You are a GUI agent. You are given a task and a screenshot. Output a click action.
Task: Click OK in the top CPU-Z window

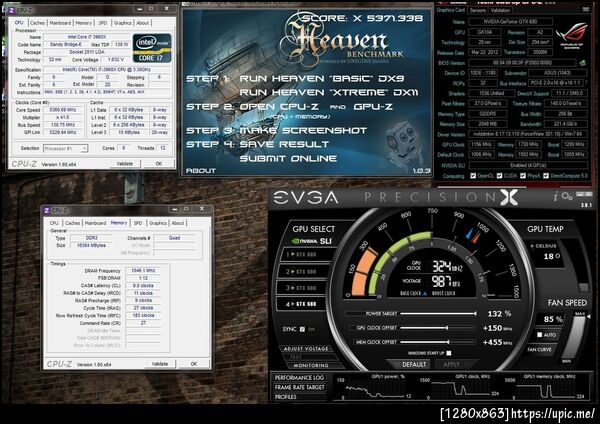159,164
